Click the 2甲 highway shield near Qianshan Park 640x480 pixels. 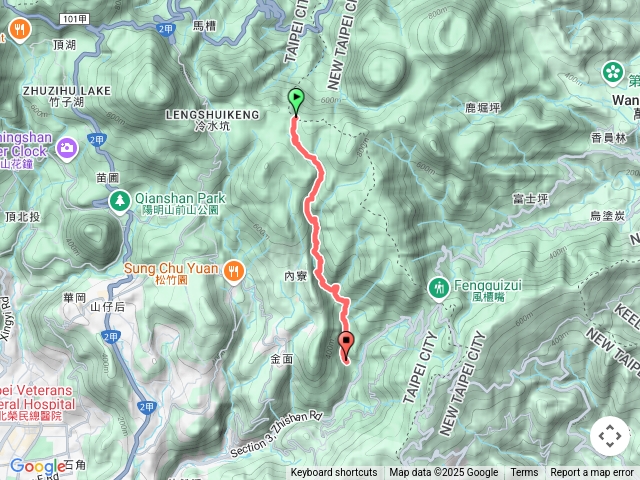pyautogui.click(x=97, y=141)
